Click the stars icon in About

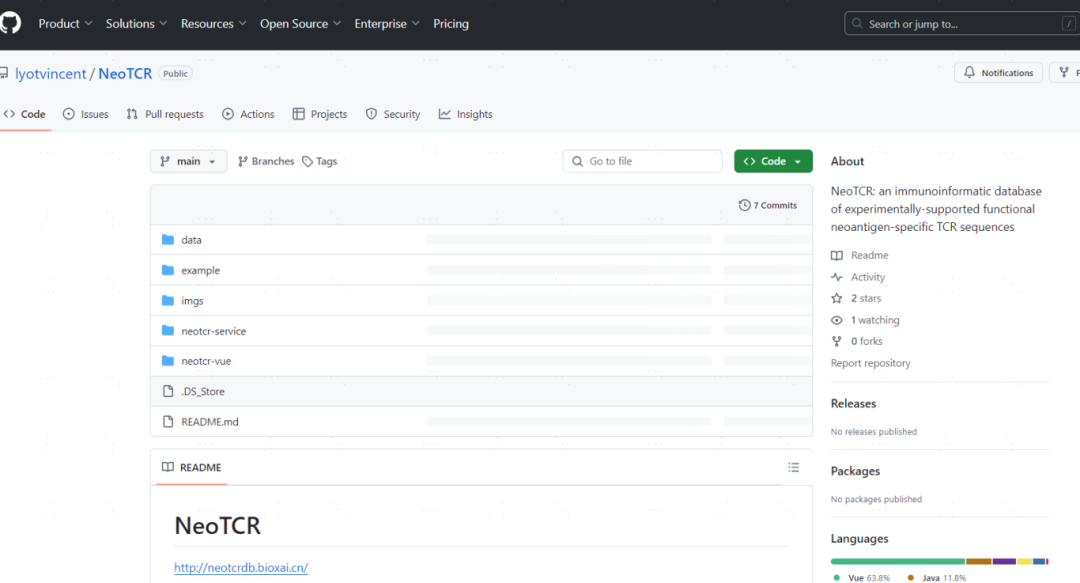(x=837, y=299)
